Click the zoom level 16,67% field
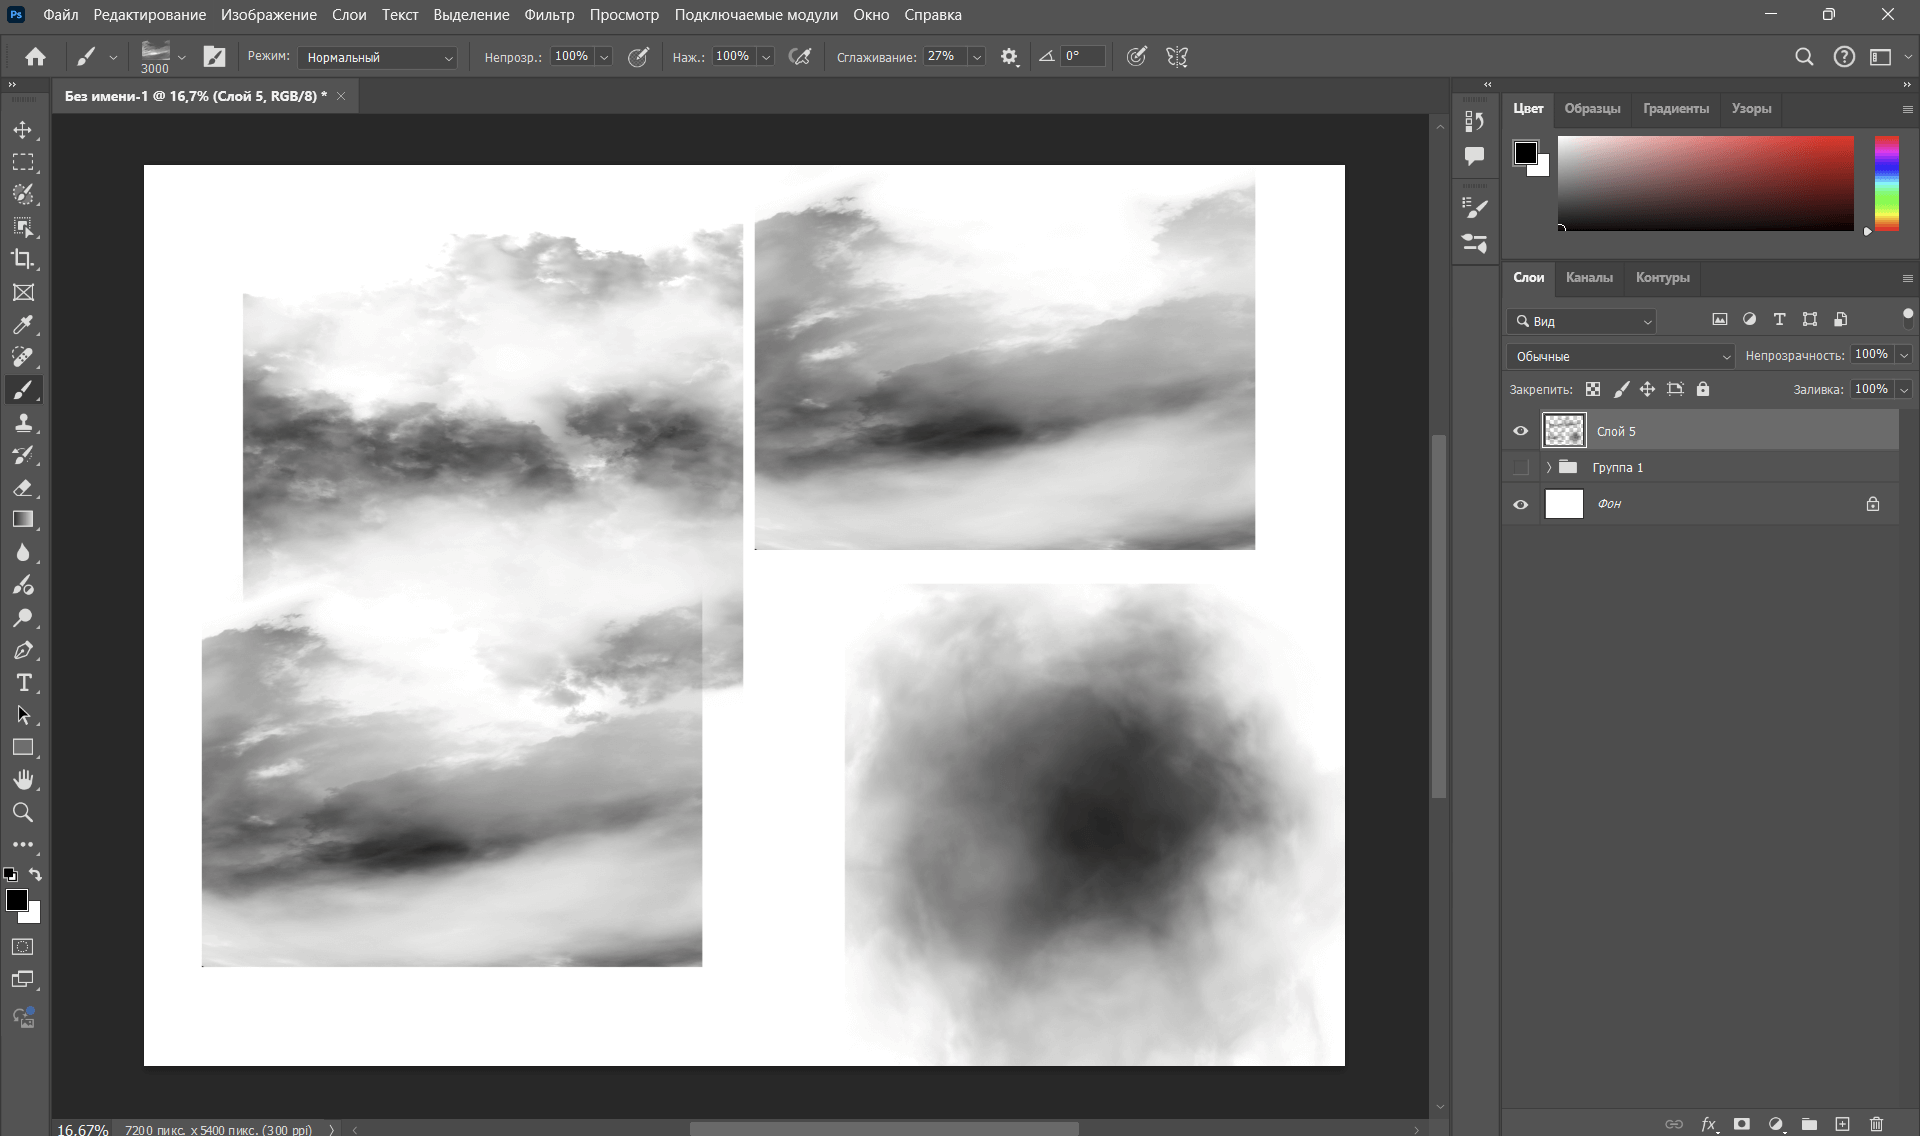Image resolution: width=1920 pixels, height=1136 pixels. click(82, 1129)
